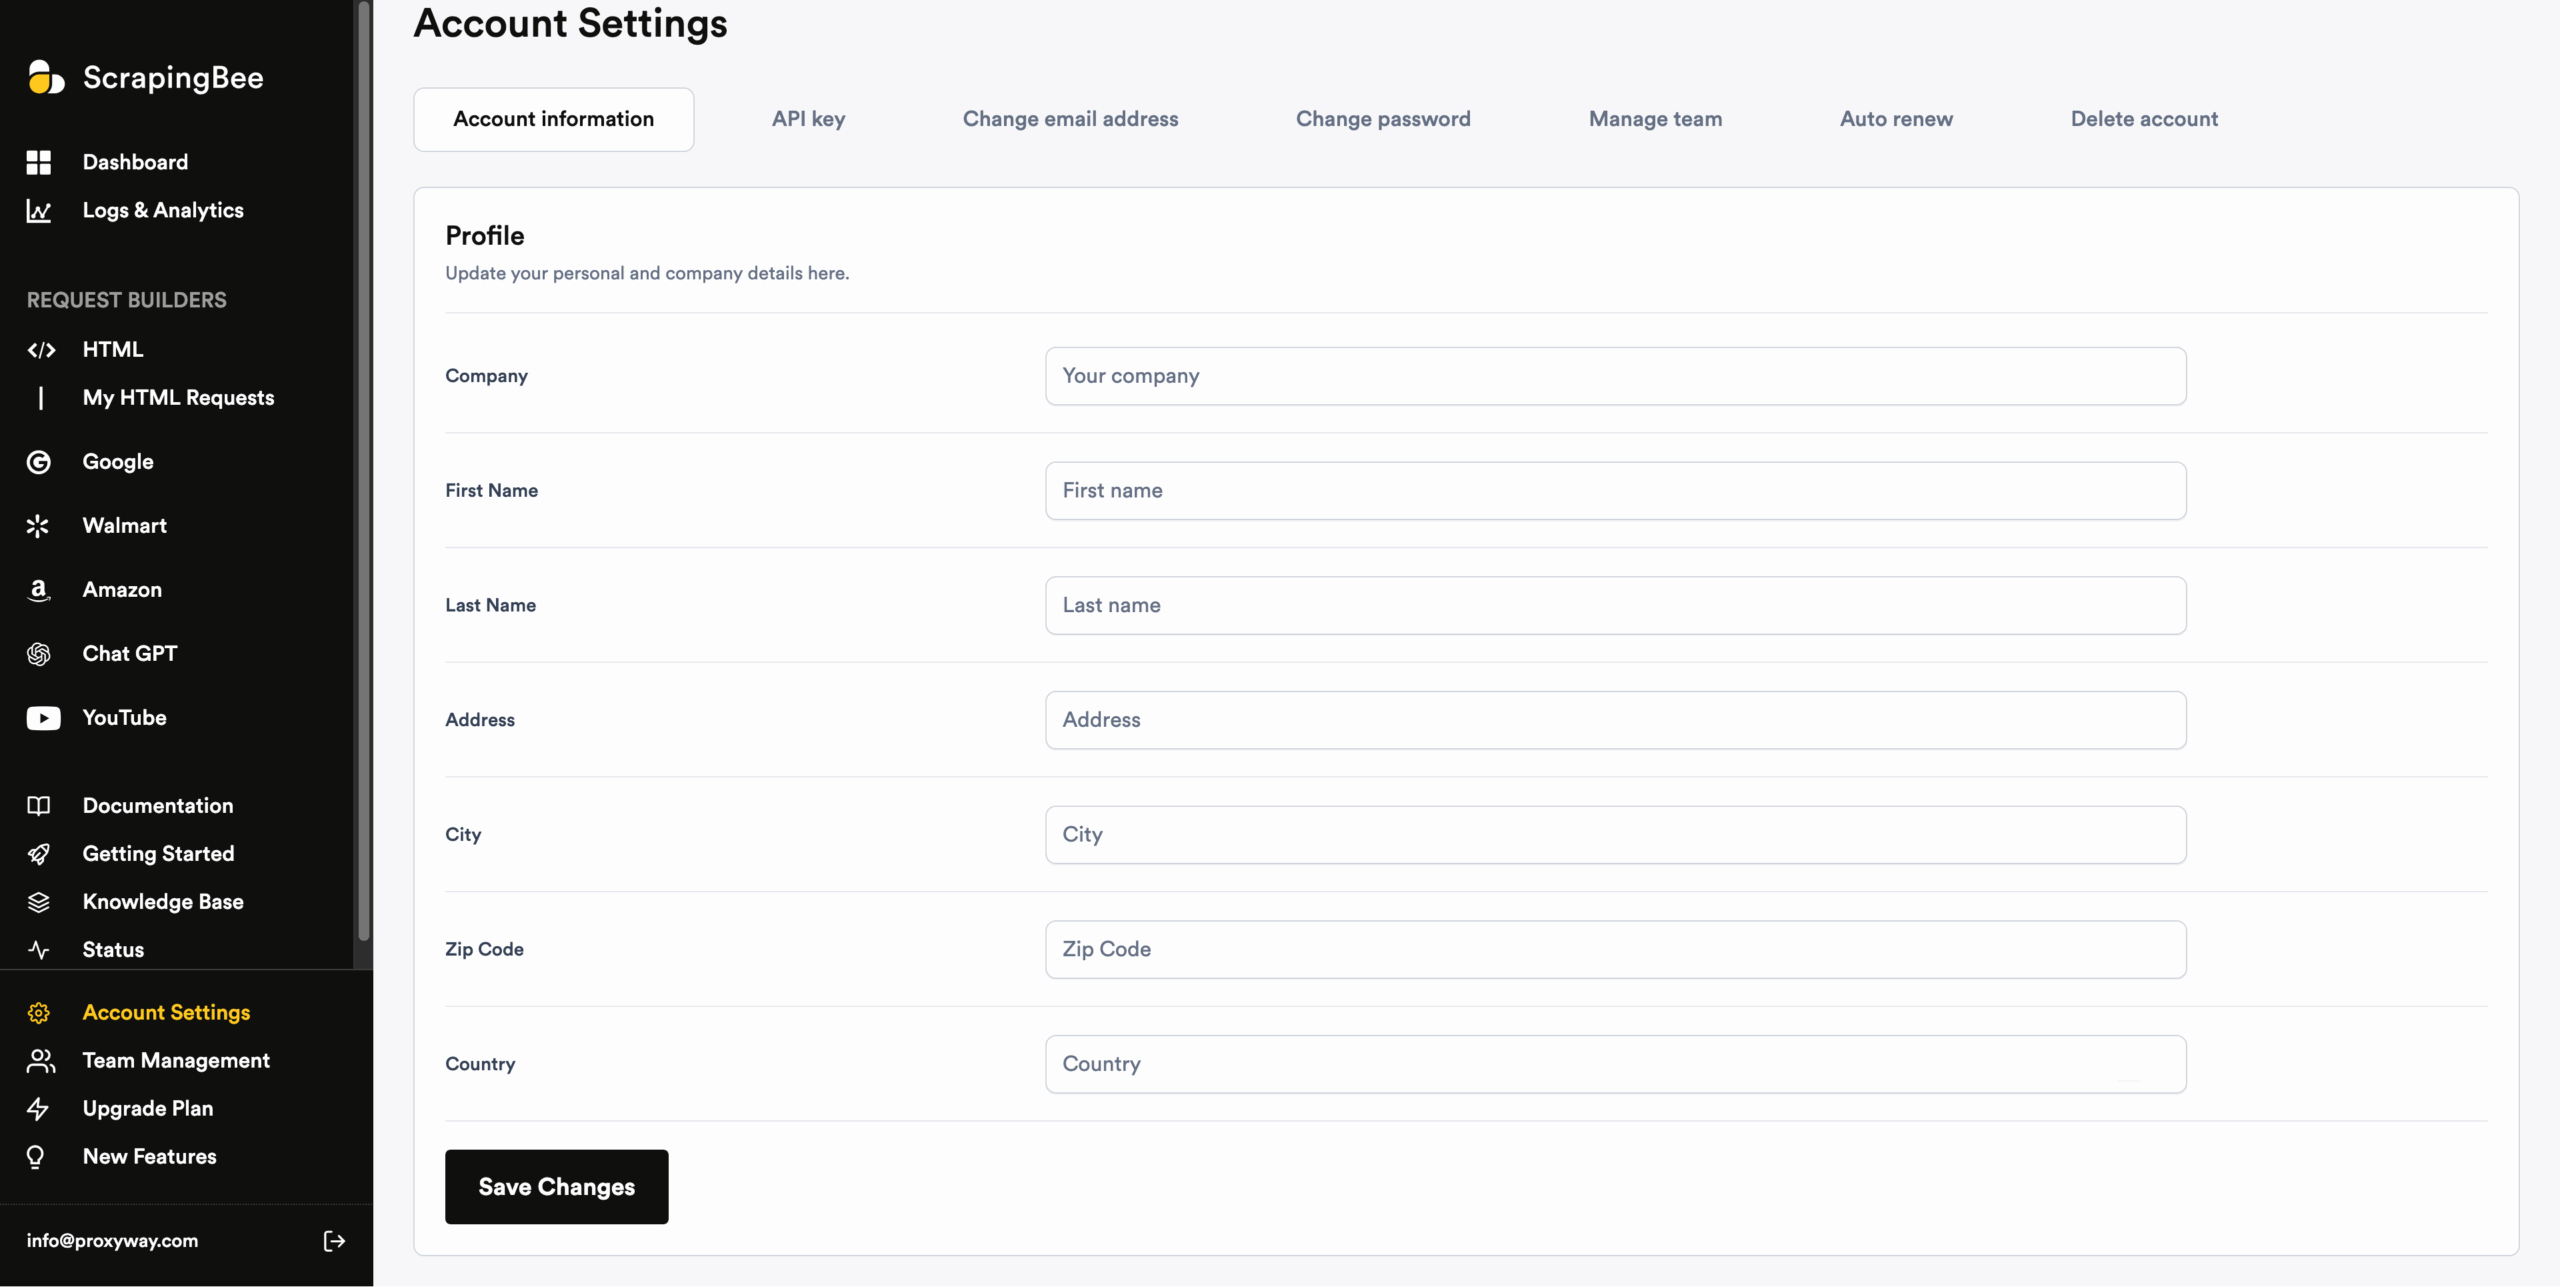Click the Your company input field
The width and height of the screenshot is (2560, 1287).
coord(1614,376)
